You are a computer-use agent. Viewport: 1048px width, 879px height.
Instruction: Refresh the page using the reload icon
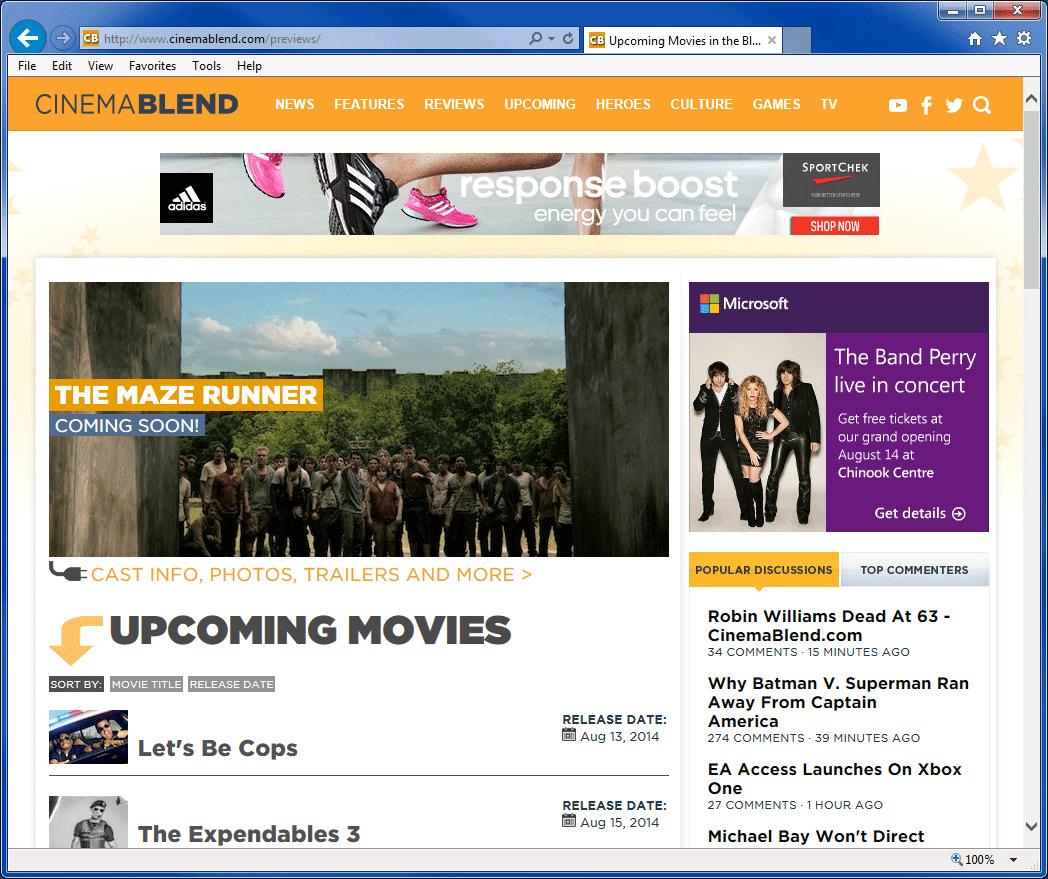point(568,39)
